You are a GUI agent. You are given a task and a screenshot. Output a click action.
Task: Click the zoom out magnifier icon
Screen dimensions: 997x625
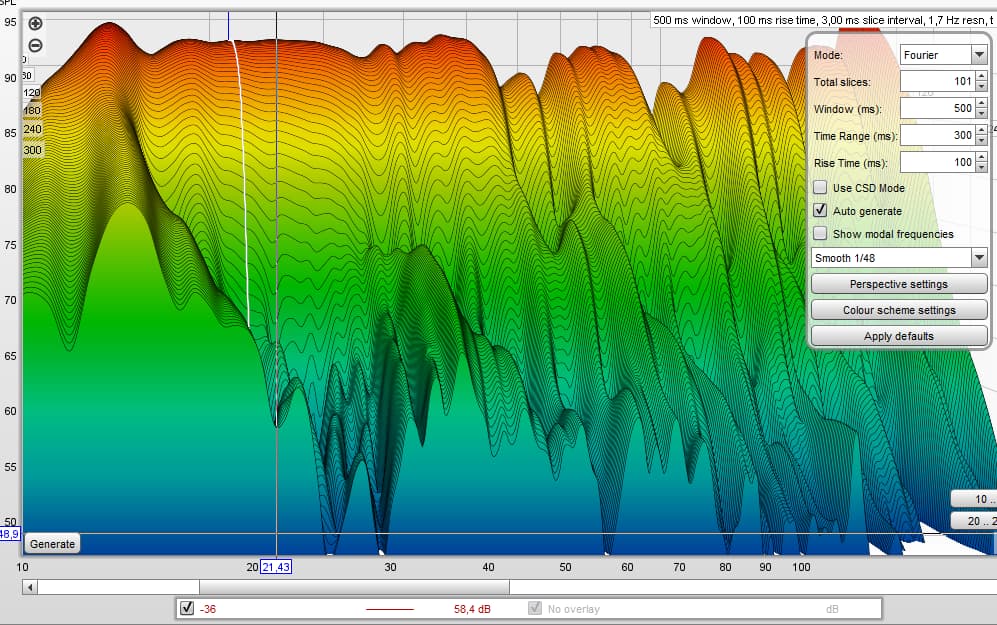35,46
